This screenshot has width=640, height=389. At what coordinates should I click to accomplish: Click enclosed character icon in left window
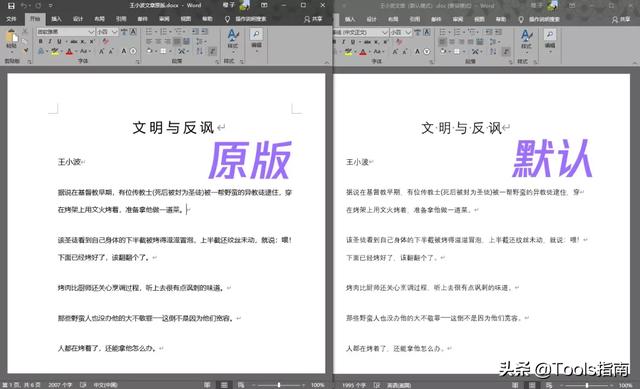[133, 51]
